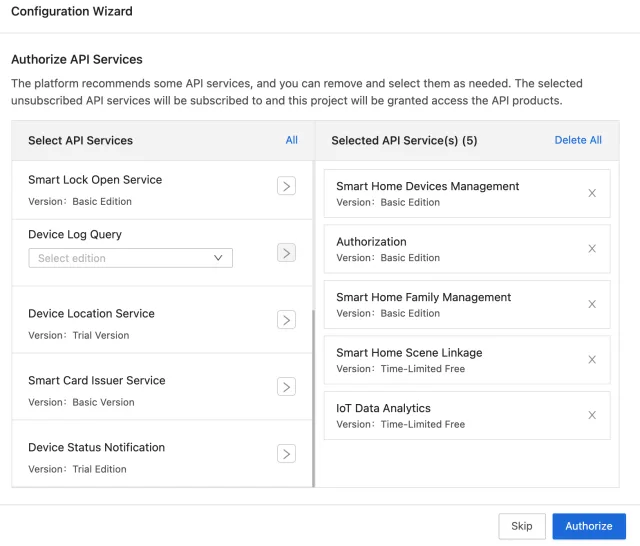Remove the Authorization service with X
The height and width of the screenshot is (546, 640).
point(592,249)
